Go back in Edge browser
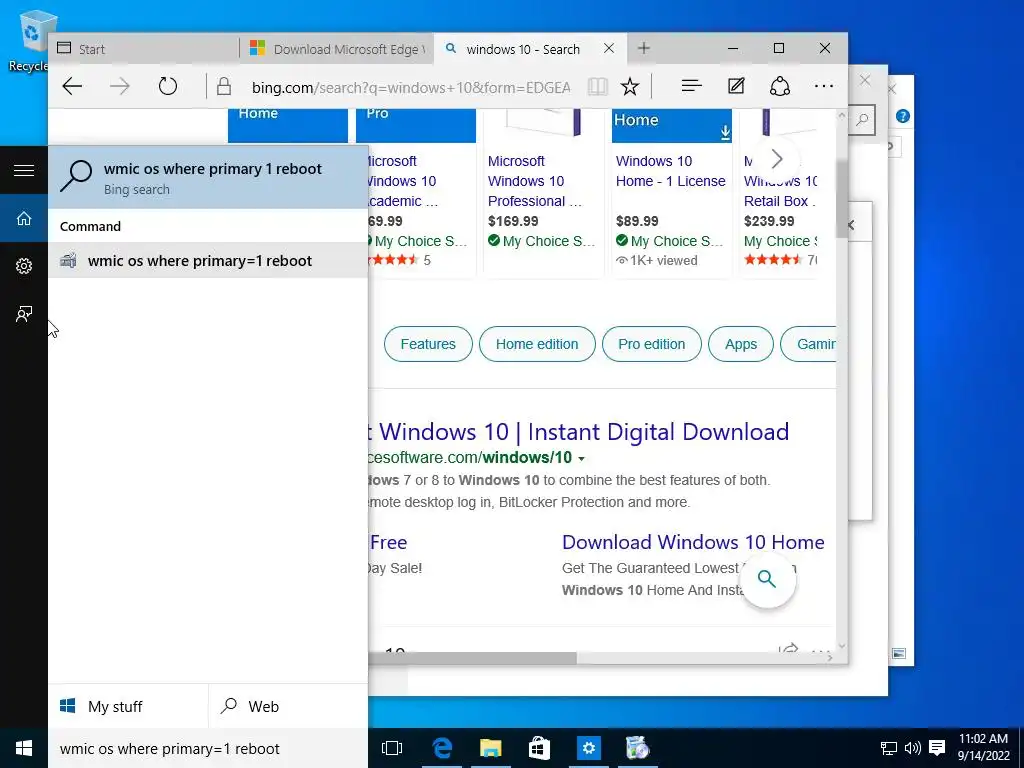Screen dimensions: 1024x768 point(72,86)
